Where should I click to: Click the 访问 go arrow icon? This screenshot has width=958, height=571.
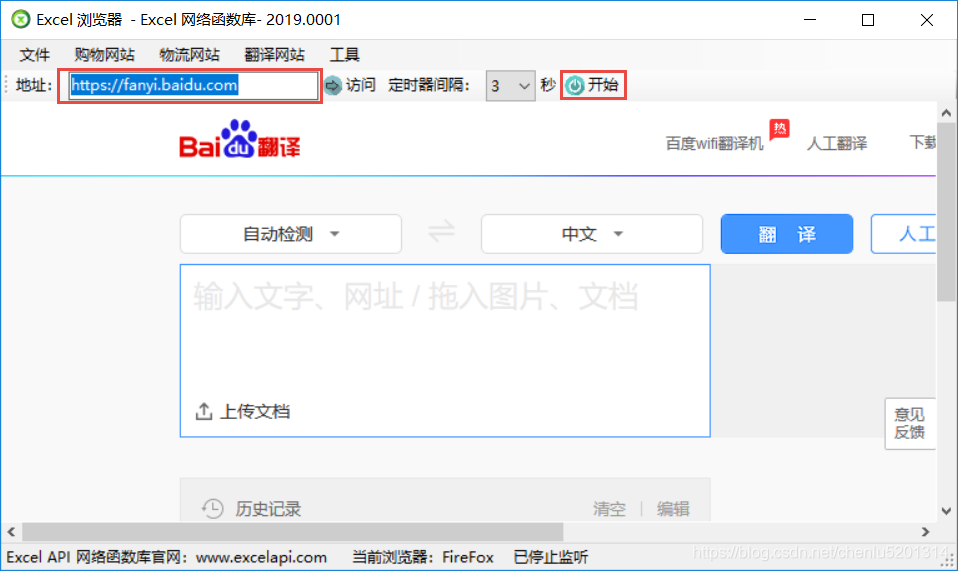click(332, 85)
